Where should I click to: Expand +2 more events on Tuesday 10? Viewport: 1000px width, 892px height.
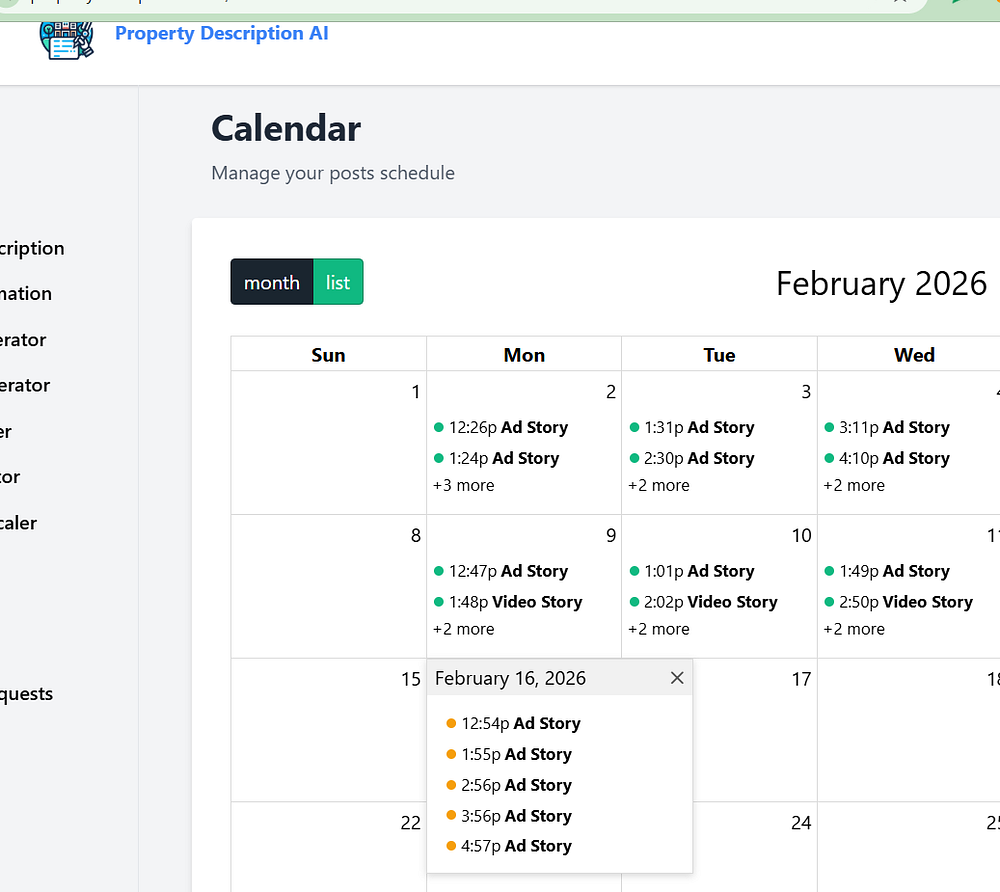(x=659, y=629)
